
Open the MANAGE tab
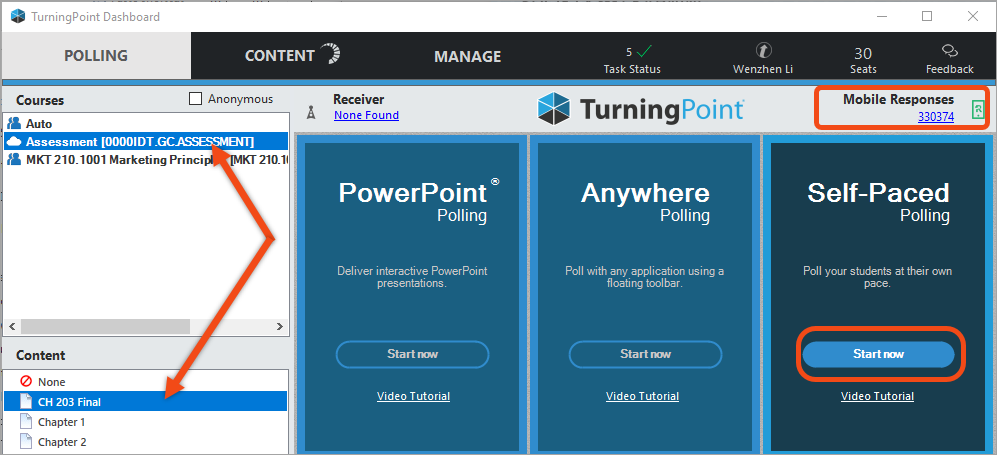(467, 57)
